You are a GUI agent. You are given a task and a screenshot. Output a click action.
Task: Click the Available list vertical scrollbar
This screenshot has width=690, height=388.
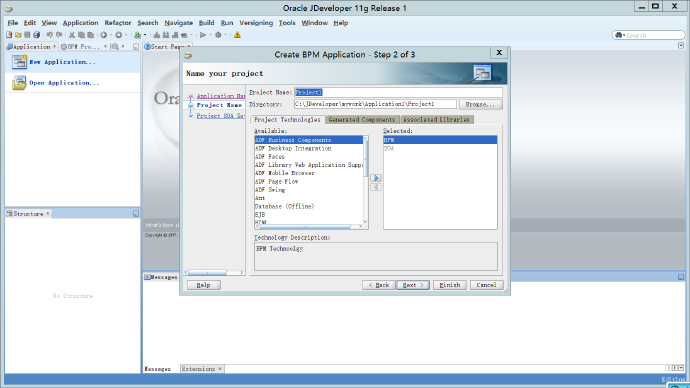pos(365,179)
